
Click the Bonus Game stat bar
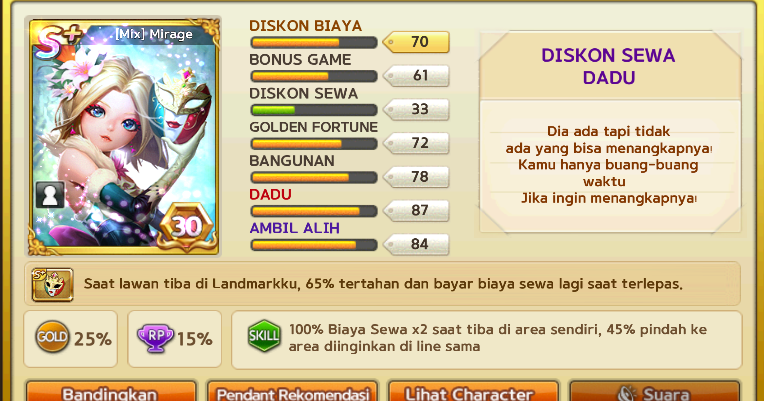click(x=314, y=76)
